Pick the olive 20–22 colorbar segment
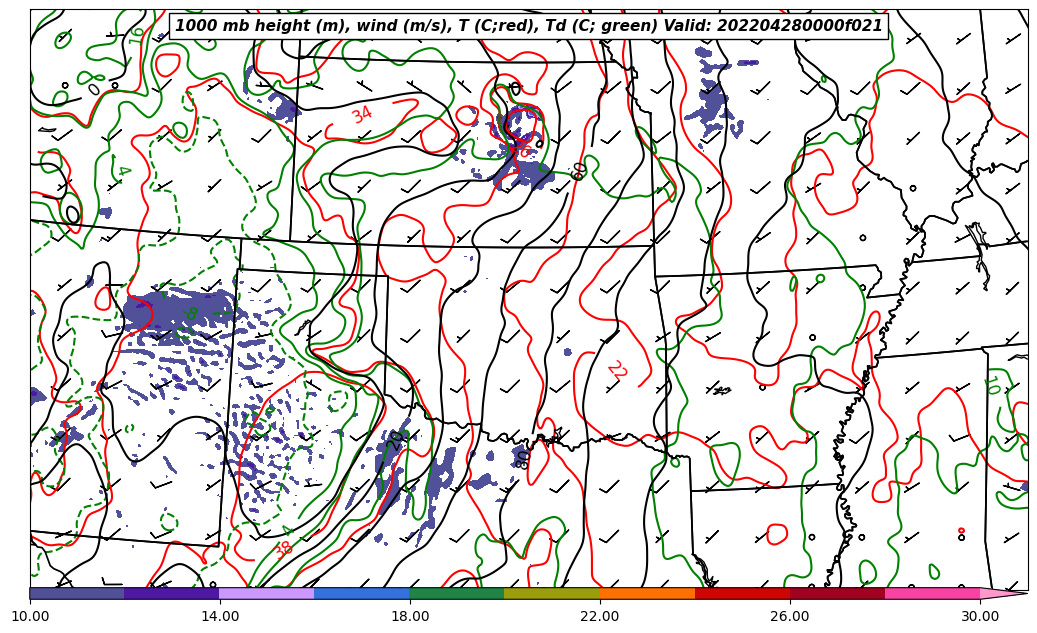Image resolution: width=1037 pixels, height=633 pixels. tap(552, 593)
